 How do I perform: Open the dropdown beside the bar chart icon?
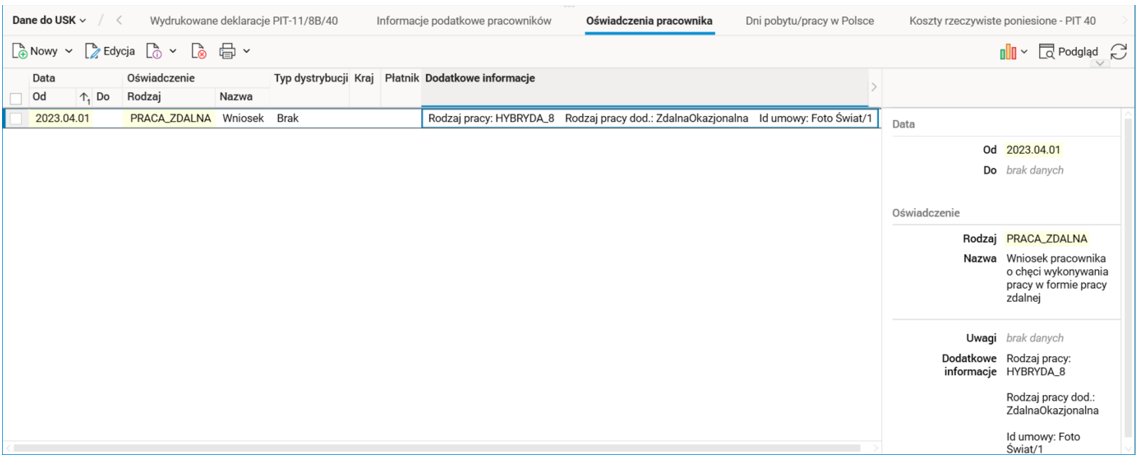coord(1024,52)
